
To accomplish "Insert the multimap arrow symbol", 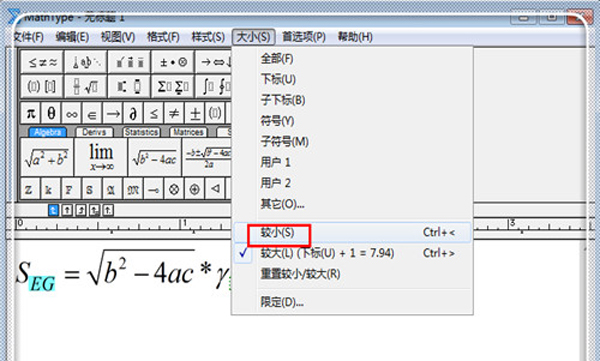I will (153, 189).
